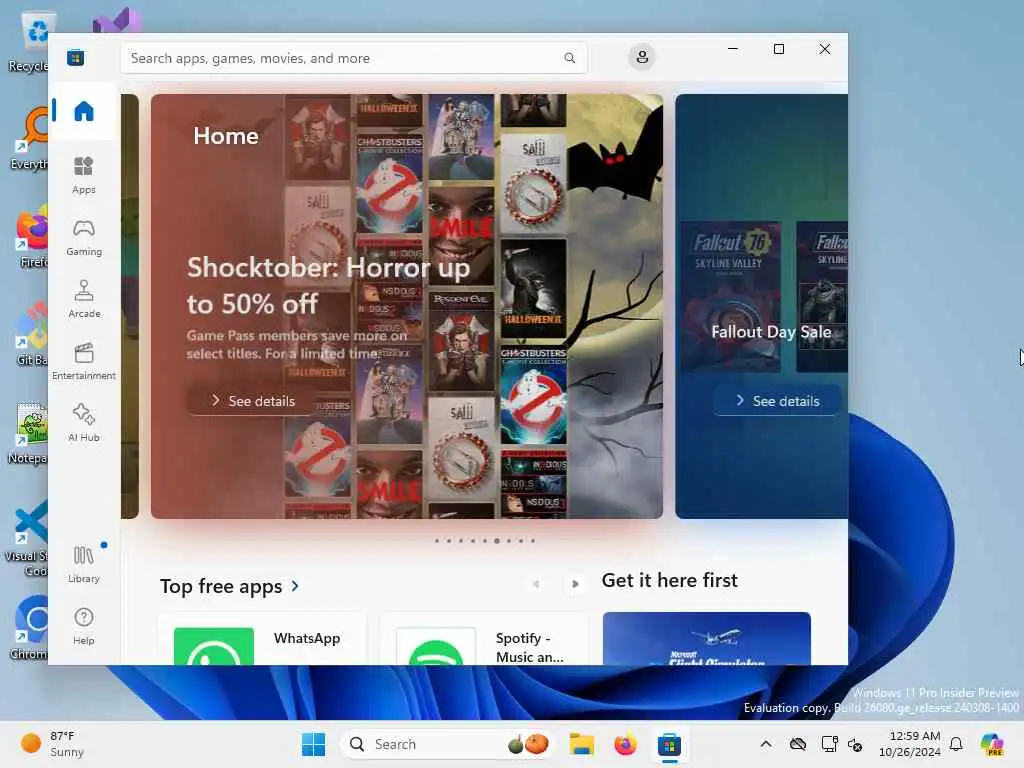Image resolution: width=1024 pixels, height=768 pixels.
Task: Click the volume muted tray icon
Action: [x=856, y=744]
